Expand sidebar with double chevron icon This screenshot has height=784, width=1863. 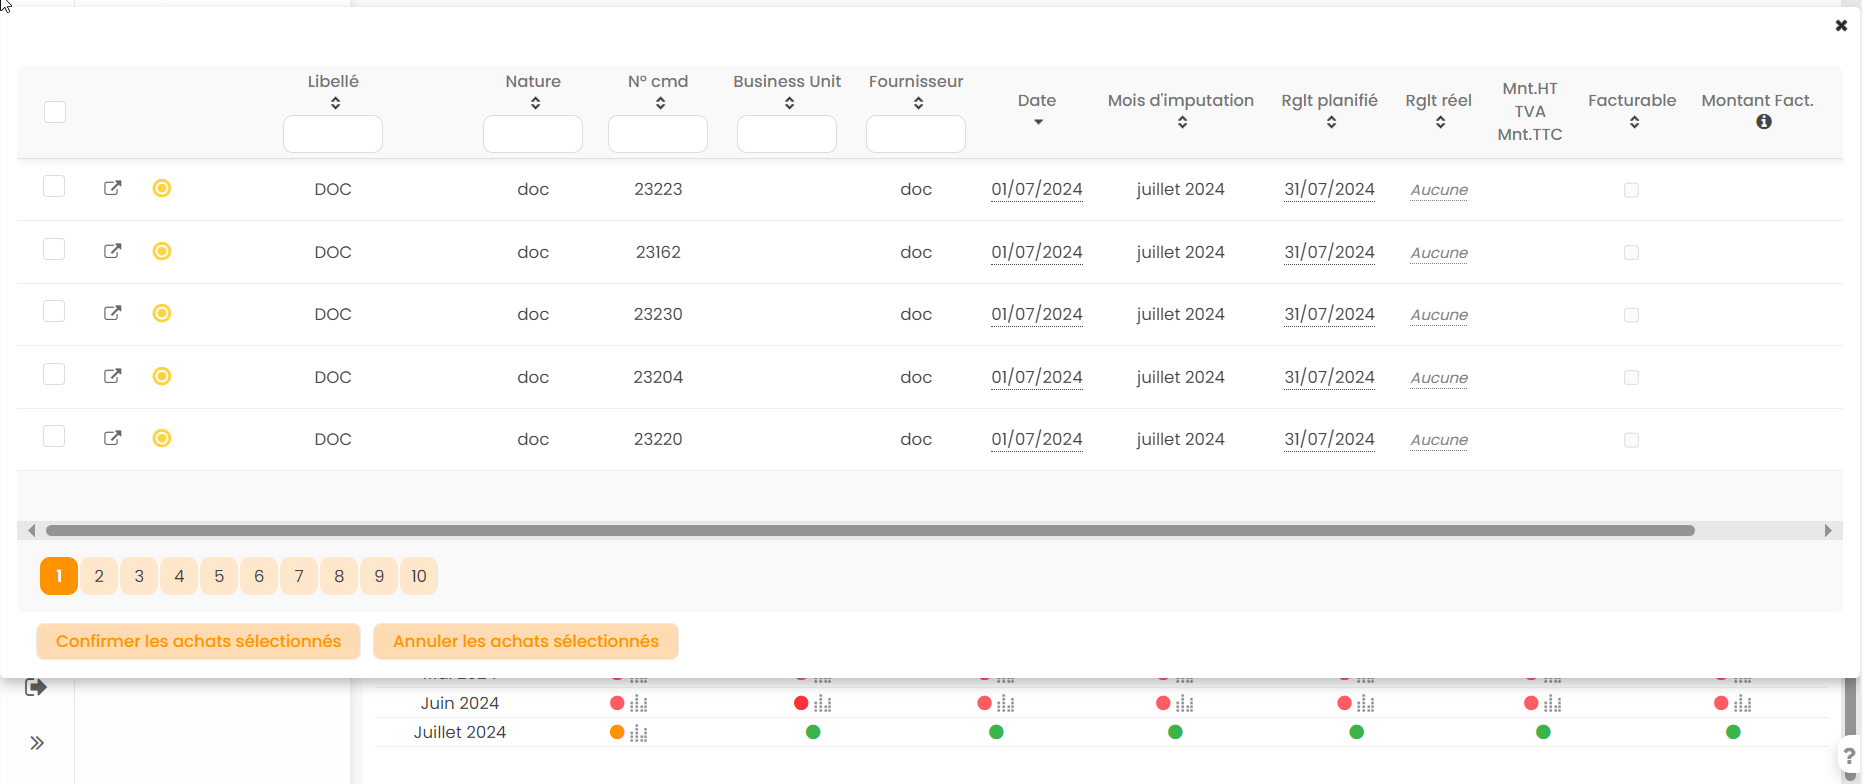(37, 743)
